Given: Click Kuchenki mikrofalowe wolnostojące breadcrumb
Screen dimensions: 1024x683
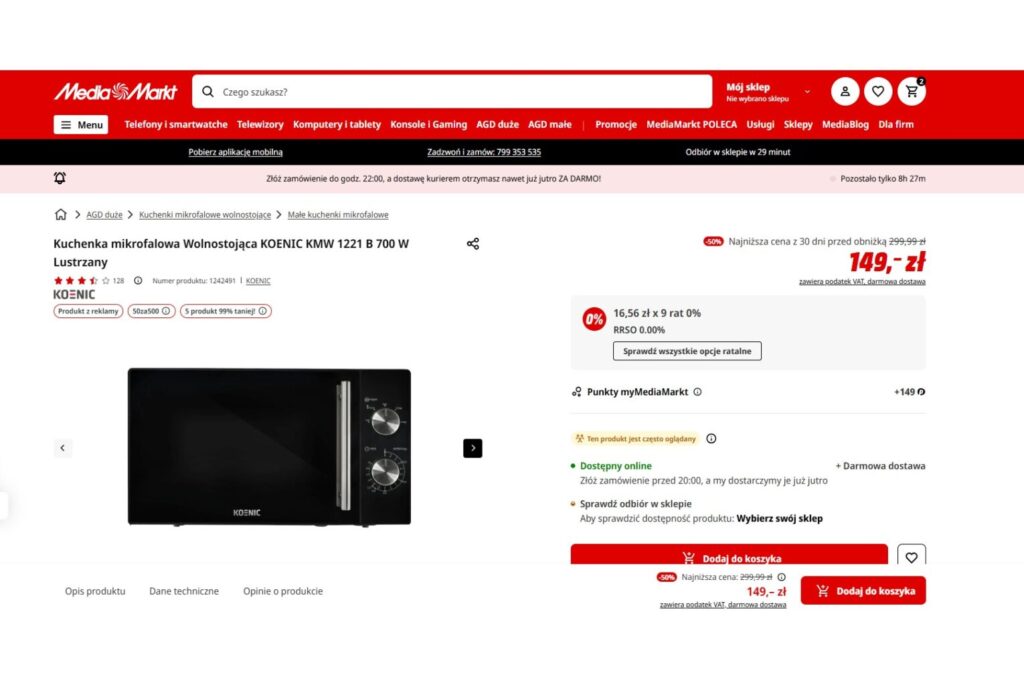Looking at the screenshot, I should 204,215.
